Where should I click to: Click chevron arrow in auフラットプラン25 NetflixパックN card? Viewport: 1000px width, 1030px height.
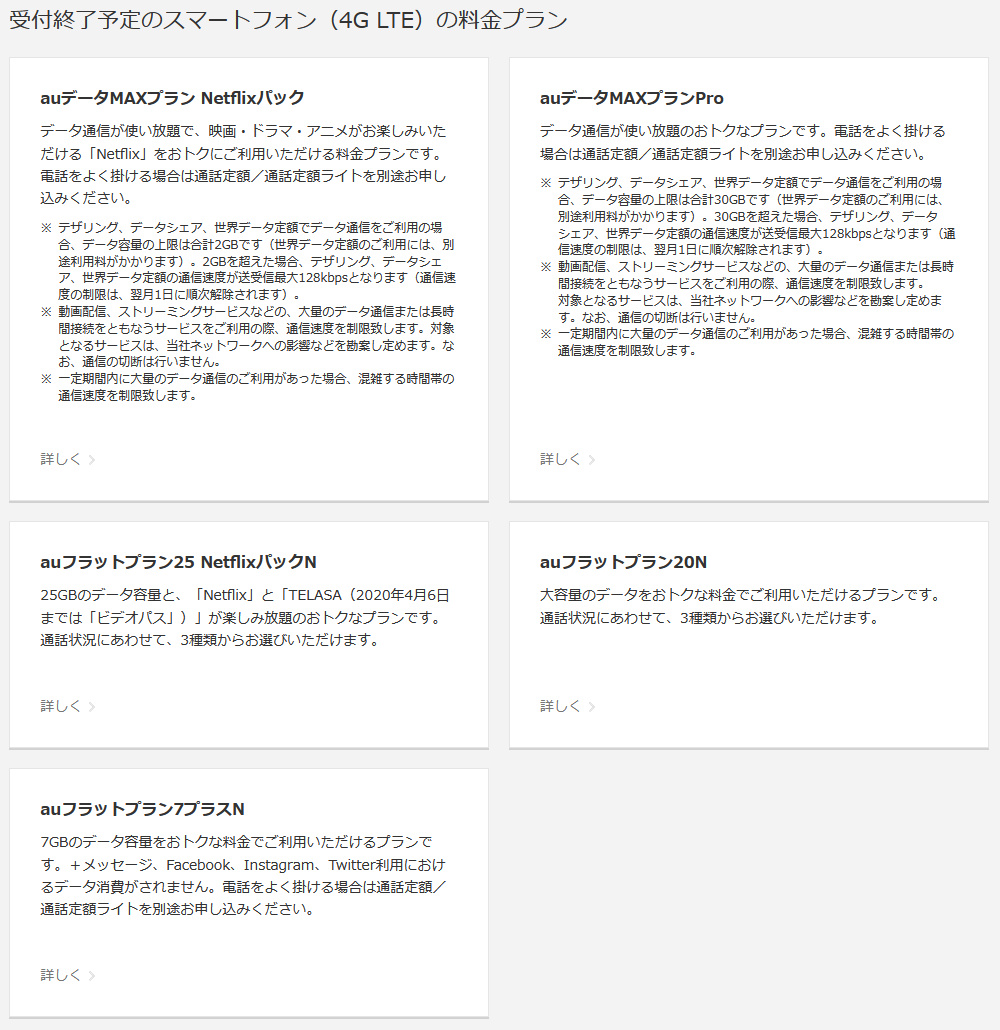92,707
